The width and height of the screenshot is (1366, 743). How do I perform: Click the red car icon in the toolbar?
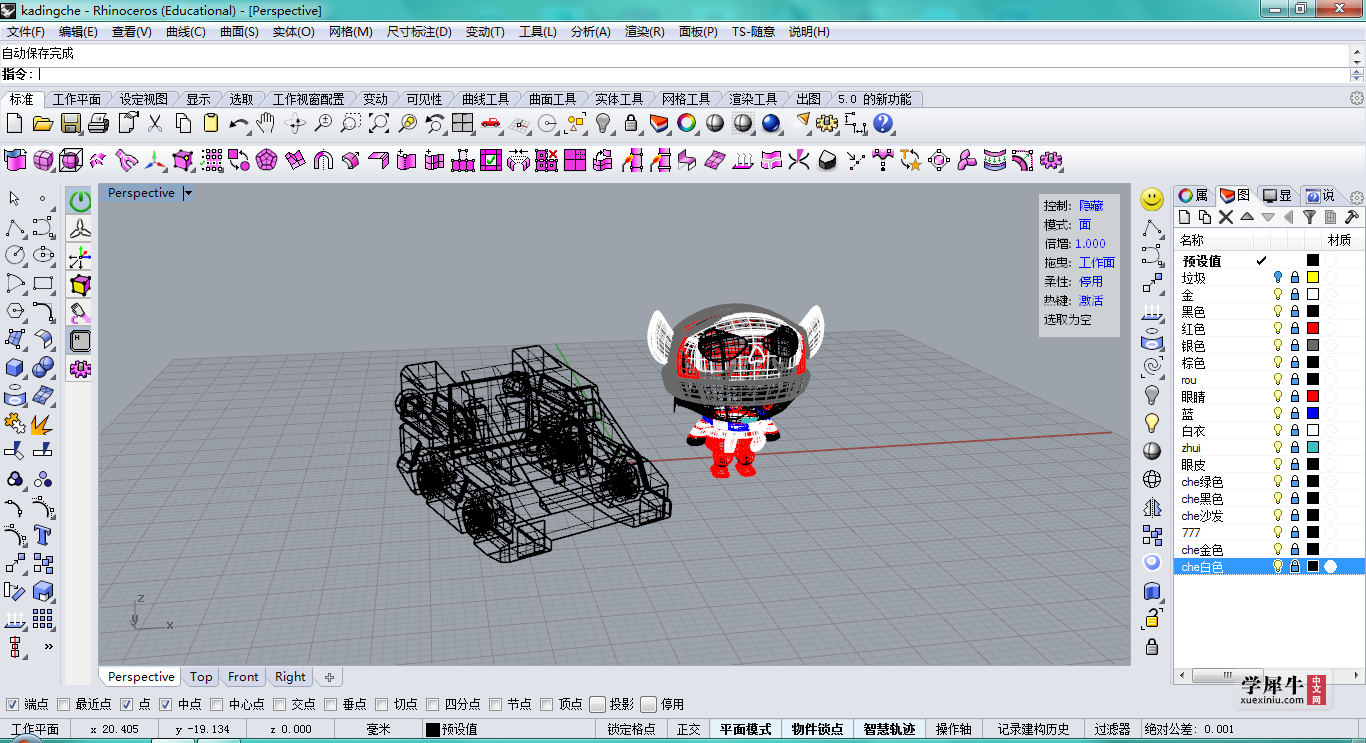[x=490, y=123]
